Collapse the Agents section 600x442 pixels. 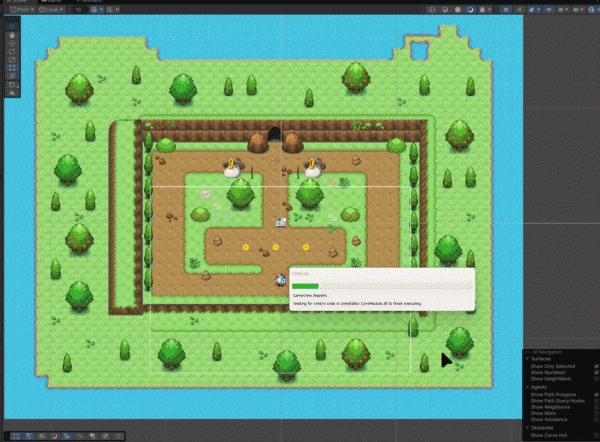coord(528,387)
